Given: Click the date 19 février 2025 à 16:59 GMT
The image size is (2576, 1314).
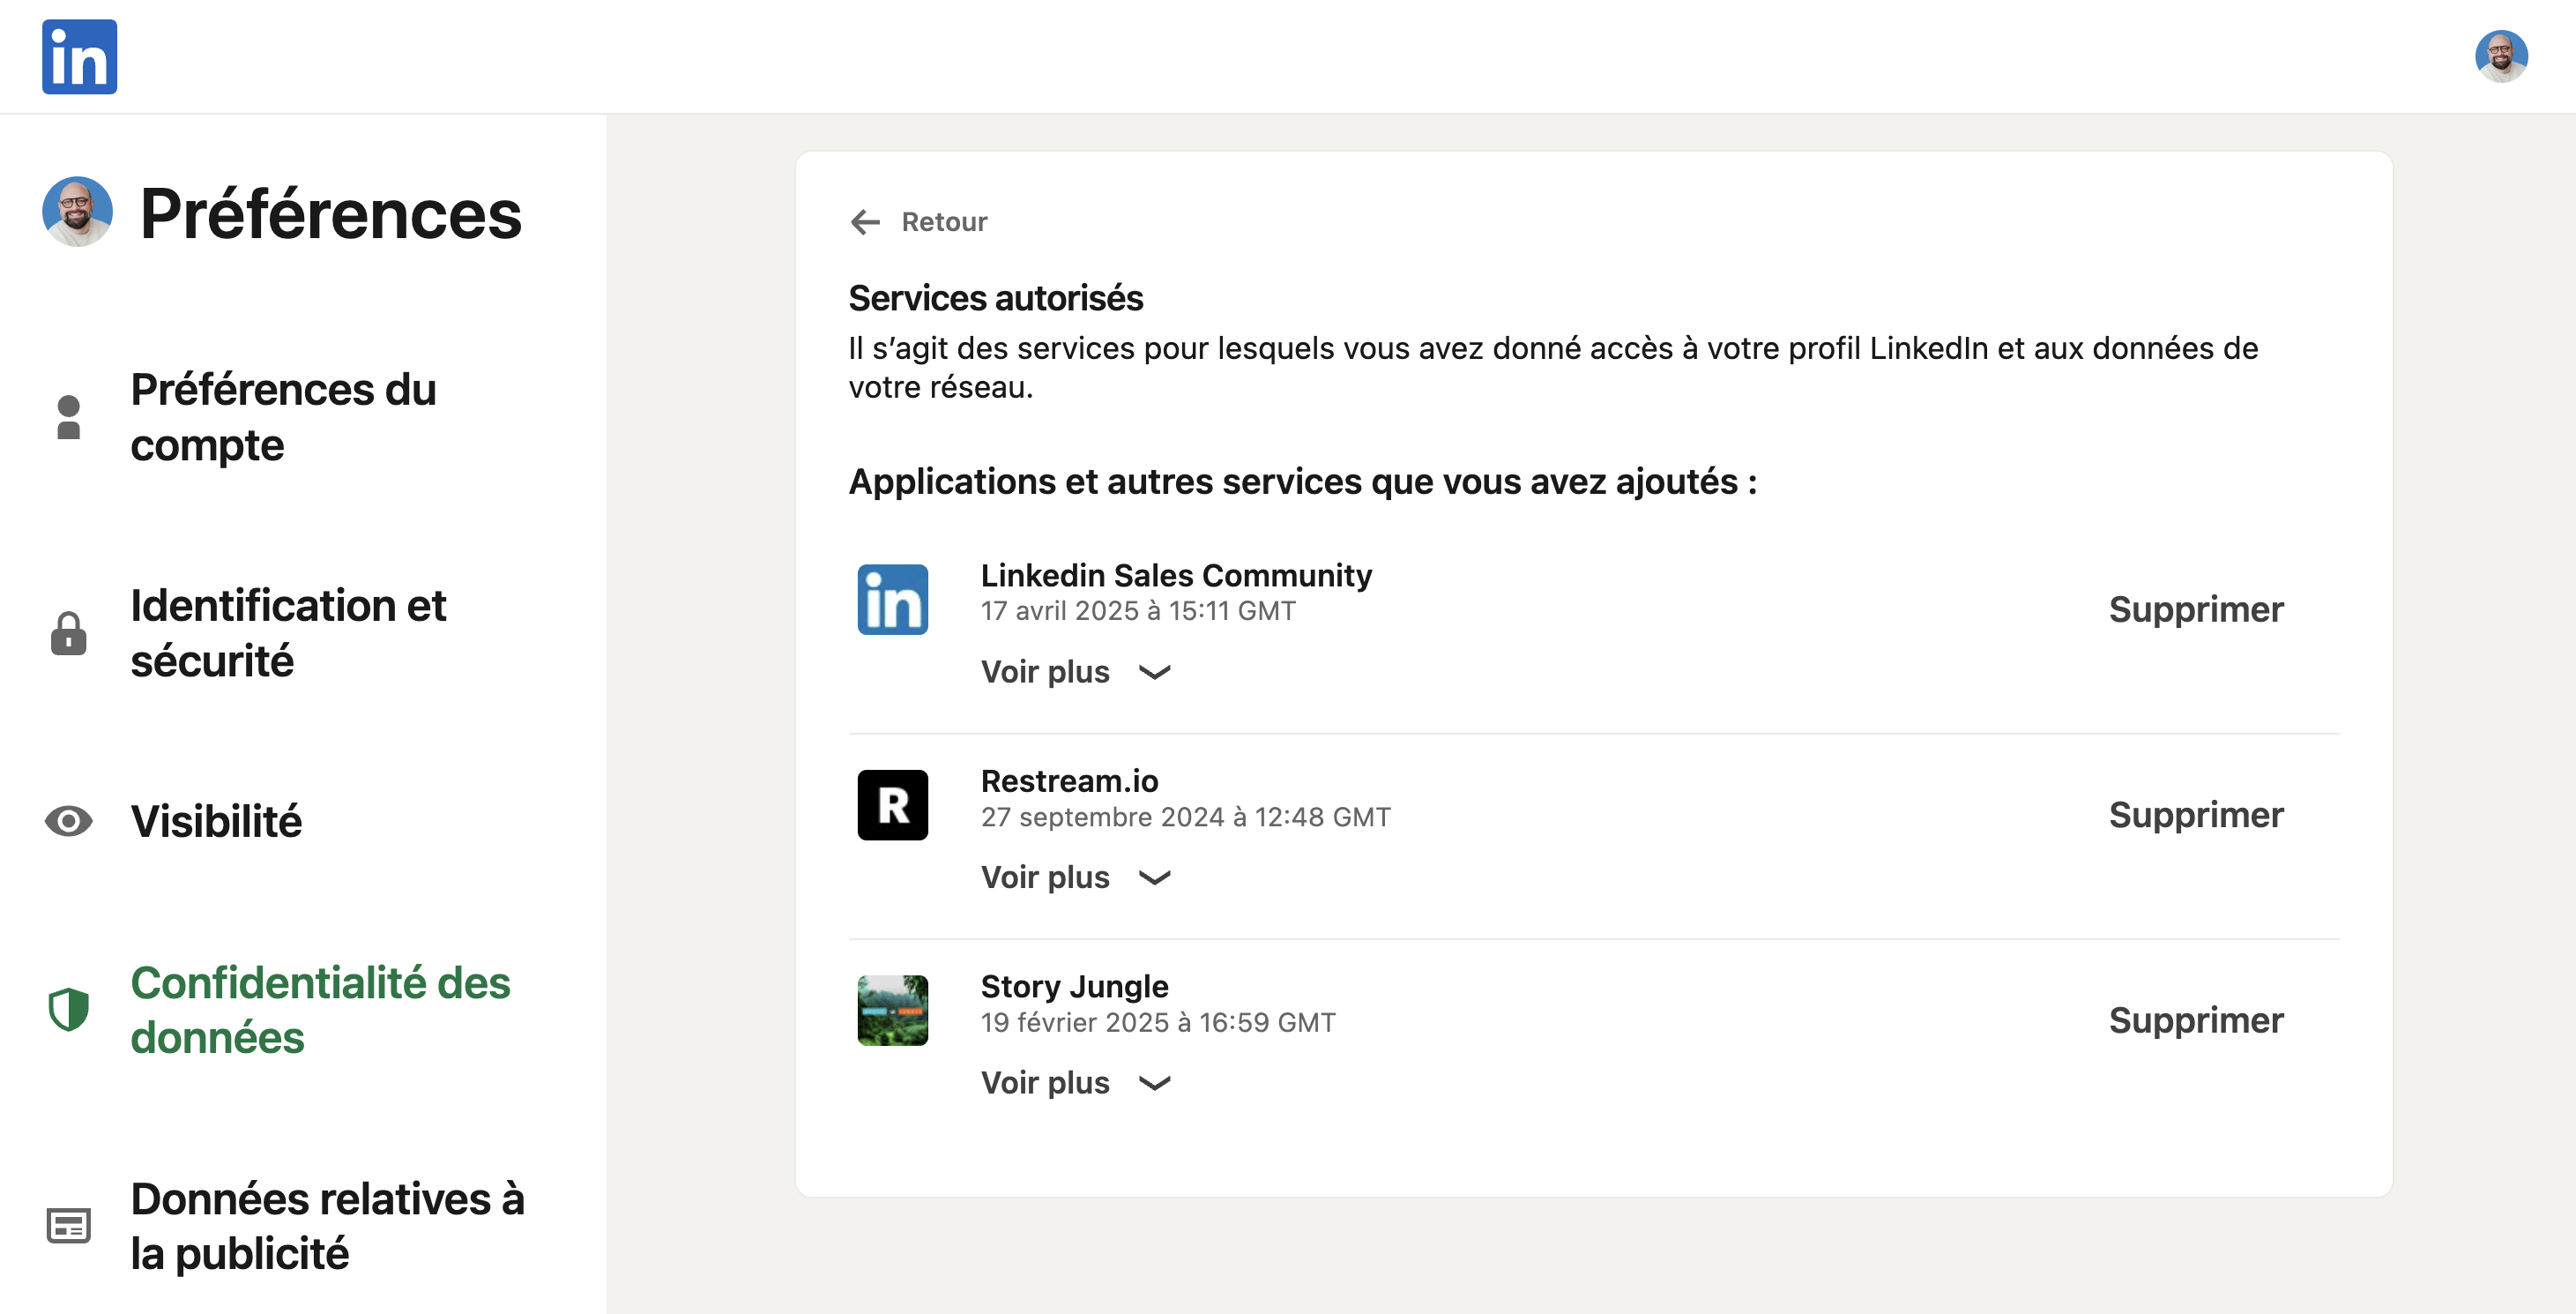Looking at the screenshot, I should (x=1158, y=1022).
